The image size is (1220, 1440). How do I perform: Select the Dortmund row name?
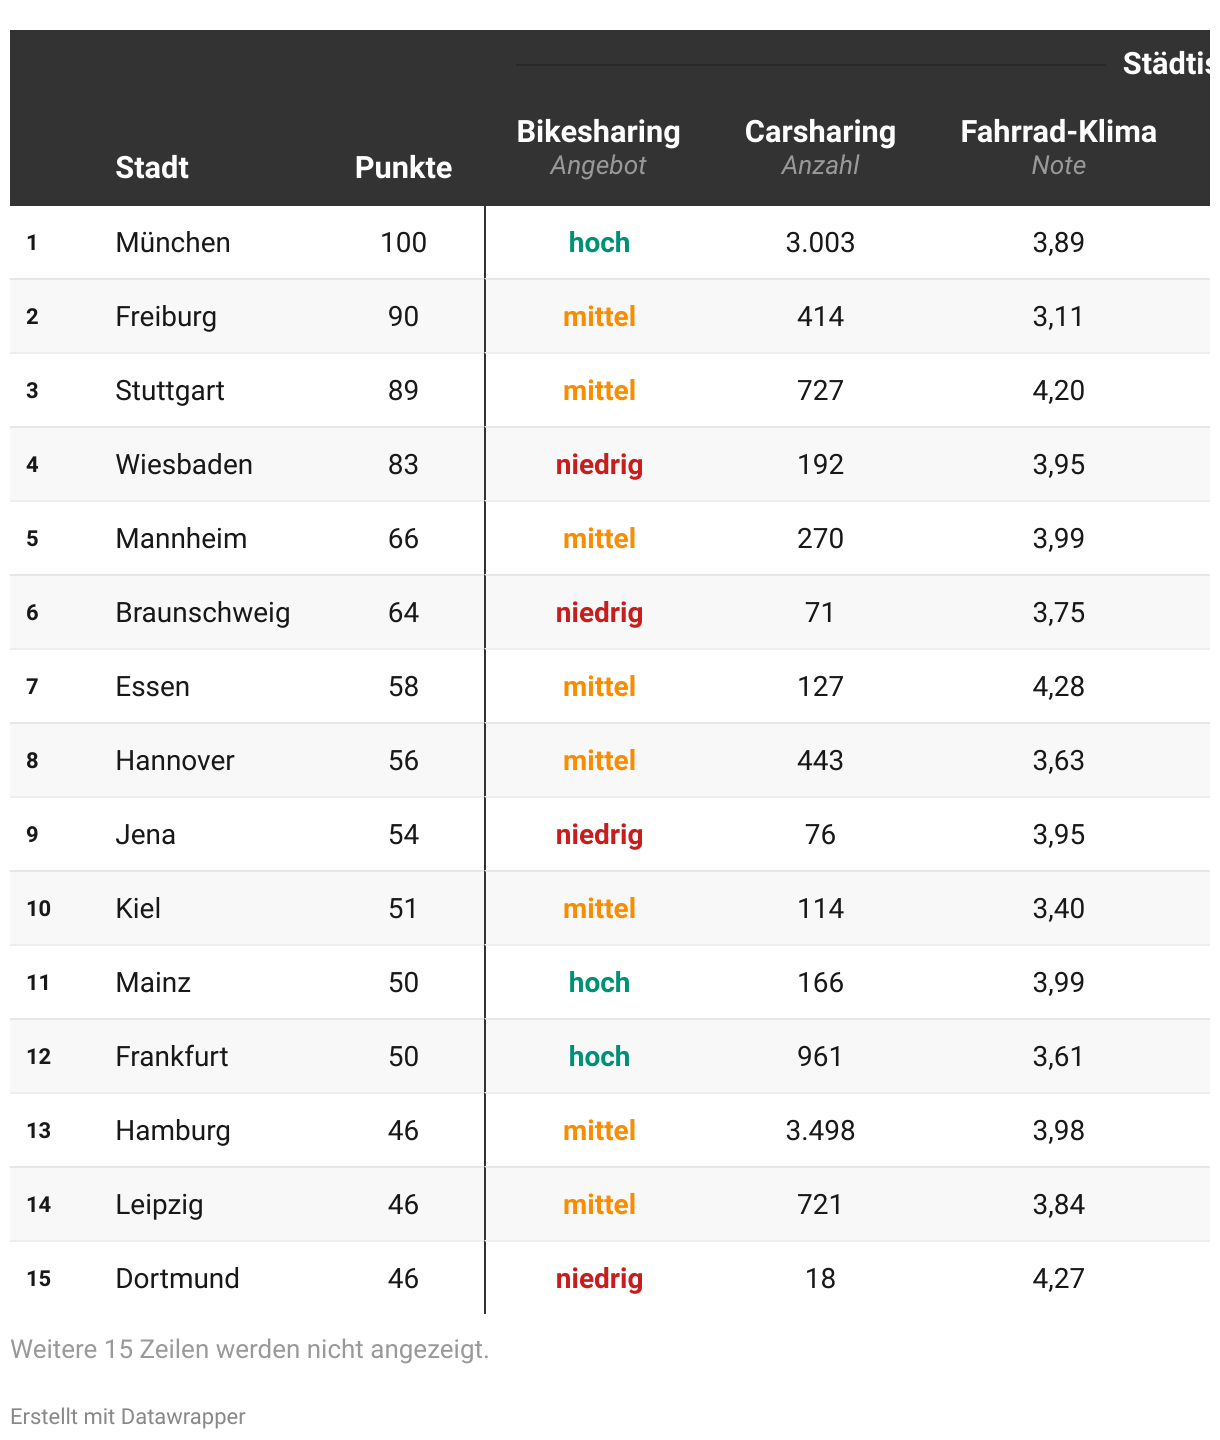click(177, 1278)
